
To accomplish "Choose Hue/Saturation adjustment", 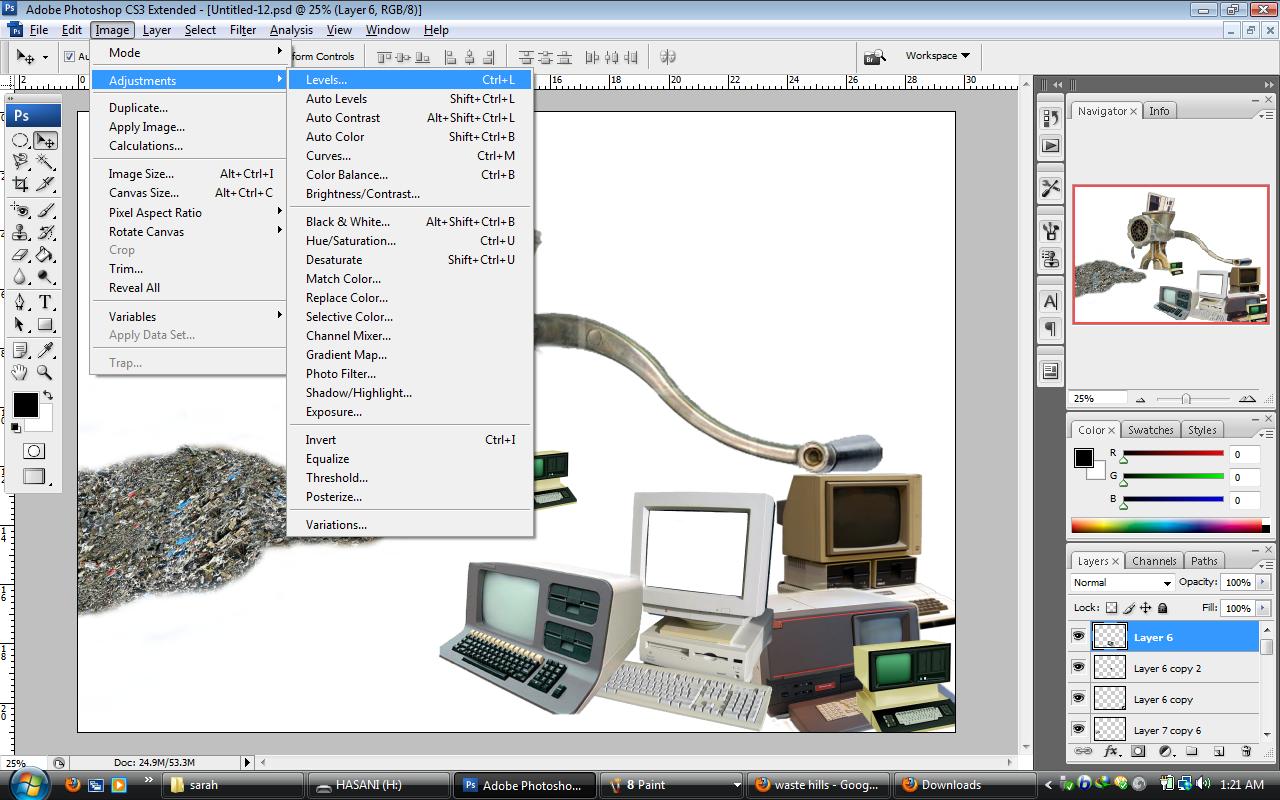I will click(410, 241).
